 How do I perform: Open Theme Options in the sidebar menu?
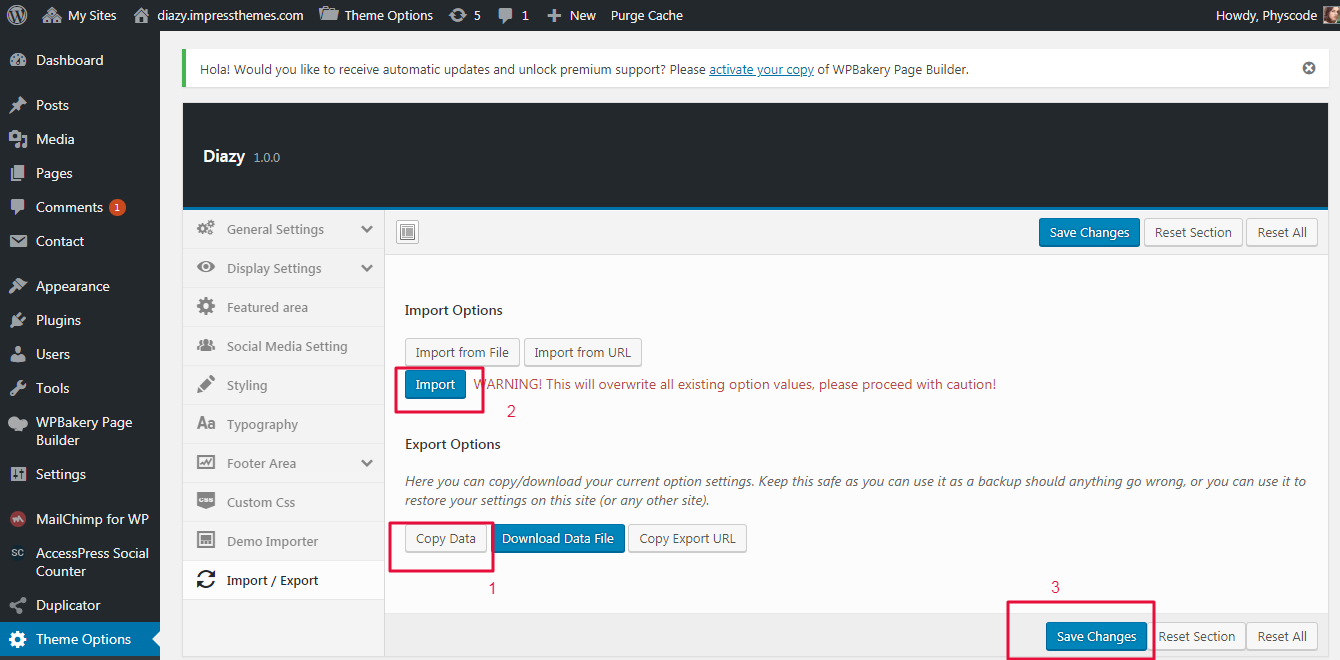point(80,639)
